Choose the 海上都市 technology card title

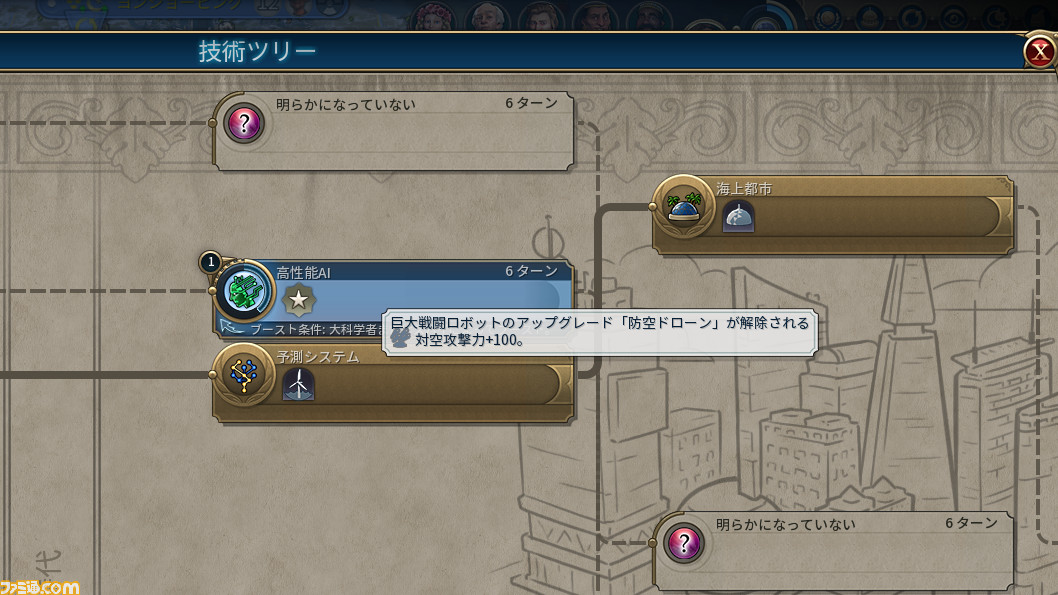click(744, 189)
